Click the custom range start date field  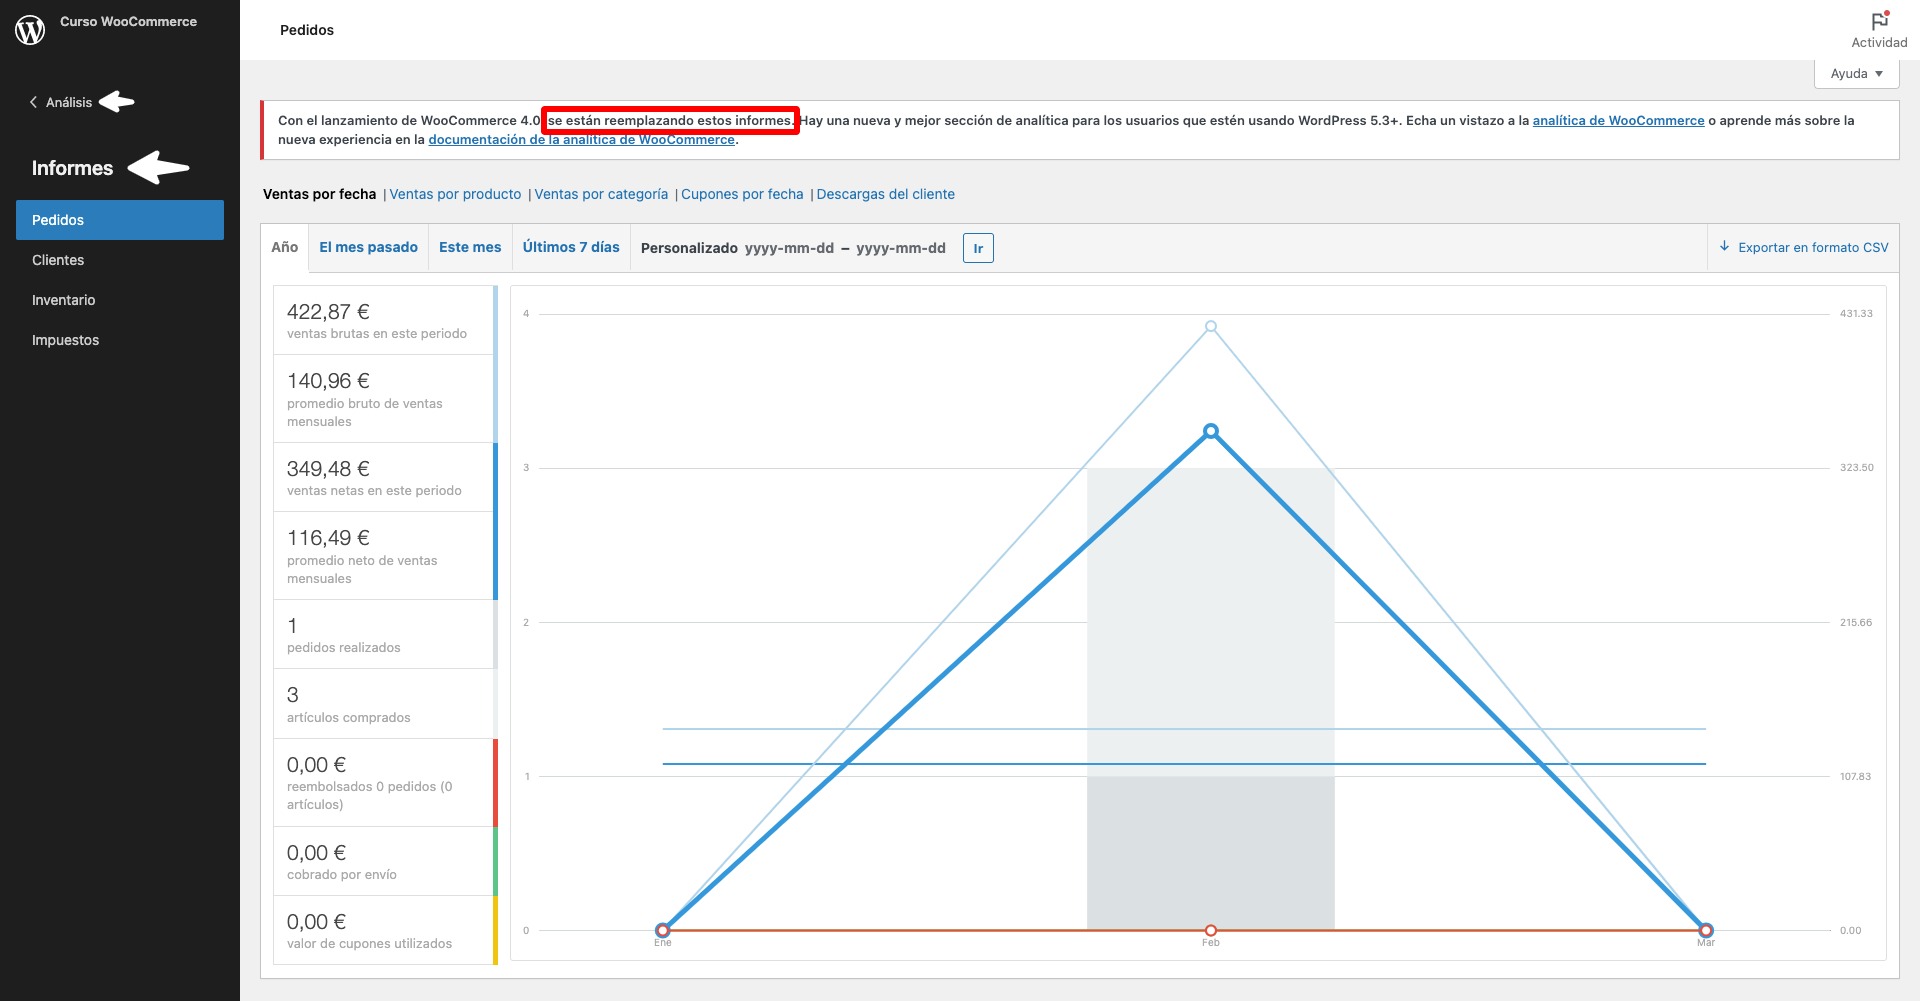point(789,248)
